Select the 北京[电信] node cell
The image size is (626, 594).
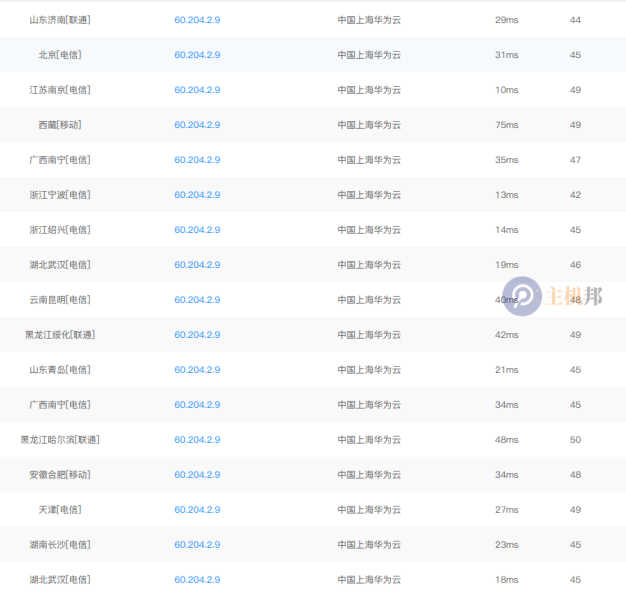coord(60,55)
